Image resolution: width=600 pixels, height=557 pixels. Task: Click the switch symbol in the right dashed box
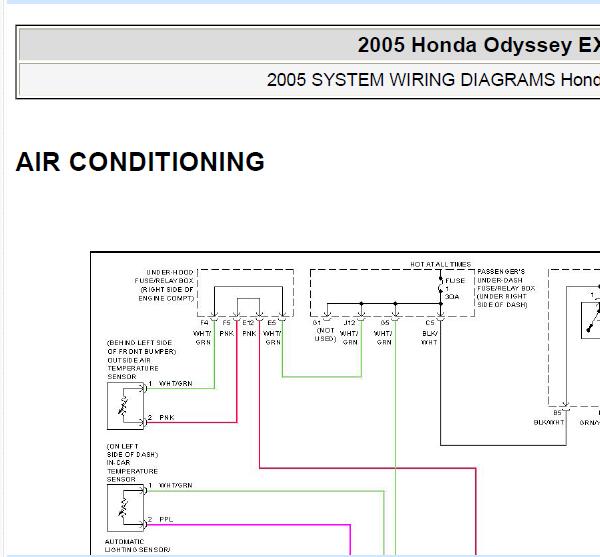(x=592, y=320)
